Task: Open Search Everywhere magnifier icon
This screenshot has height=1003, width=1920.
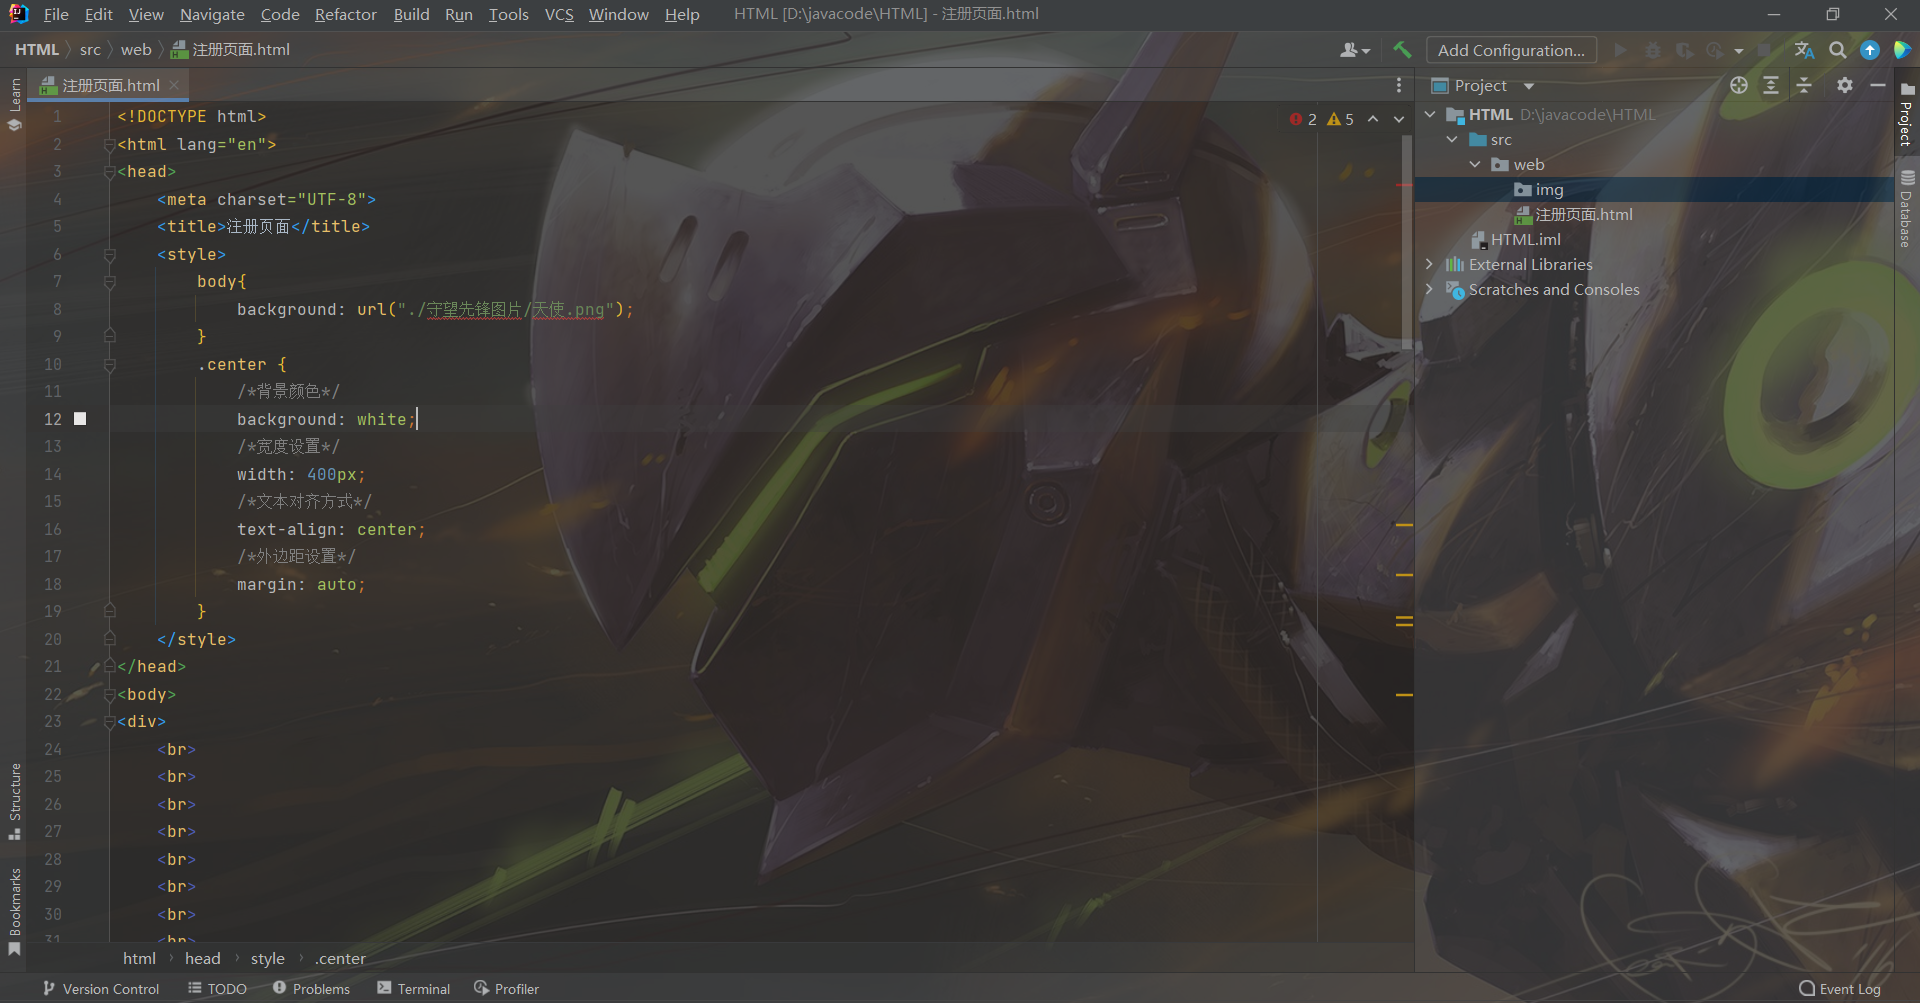Action: coord(1838,50)
